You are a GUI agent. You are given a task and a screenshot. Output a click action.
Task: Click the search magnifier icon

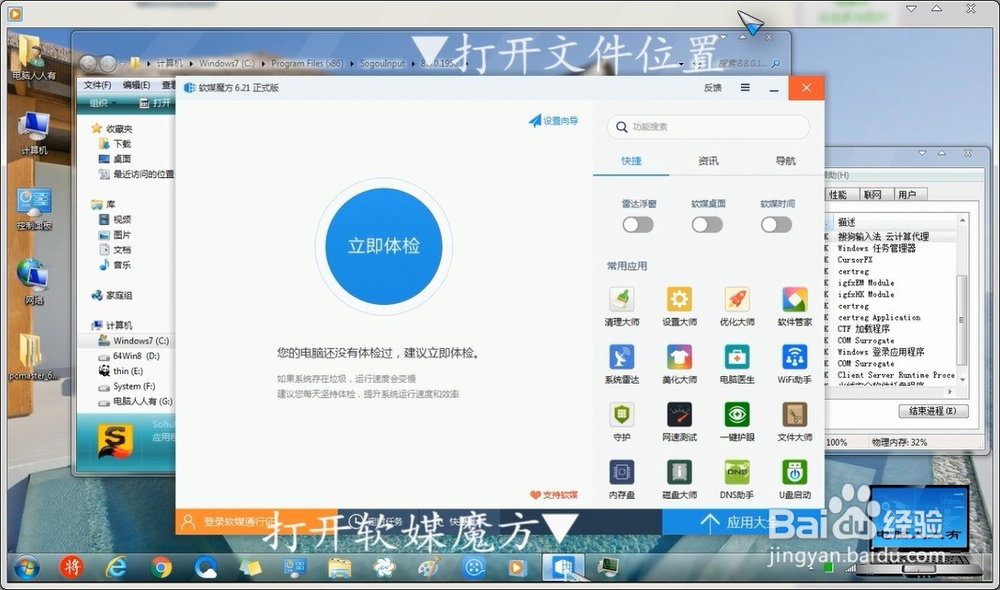tap(622, 127)
